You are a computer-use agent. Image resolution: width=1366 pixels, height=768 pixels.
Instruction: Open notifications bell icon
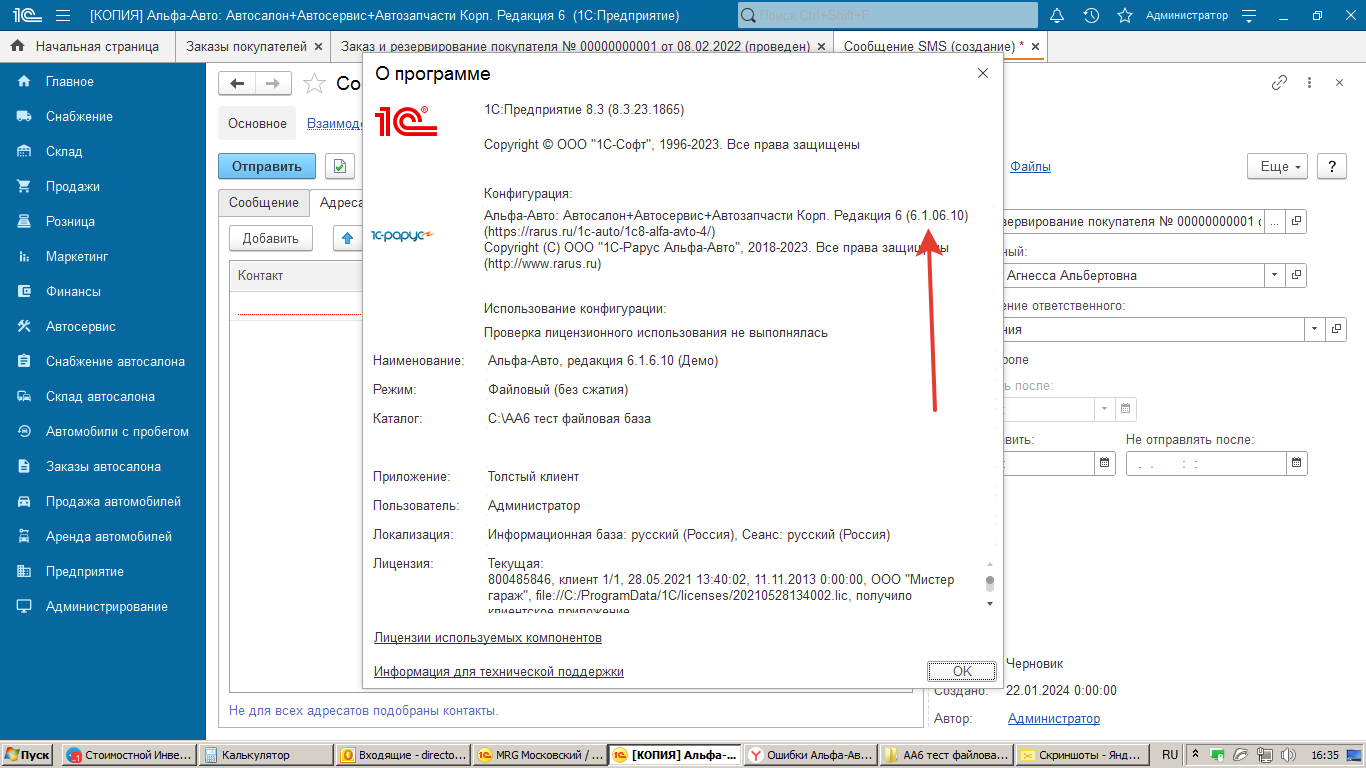(x=1058, y=16)
